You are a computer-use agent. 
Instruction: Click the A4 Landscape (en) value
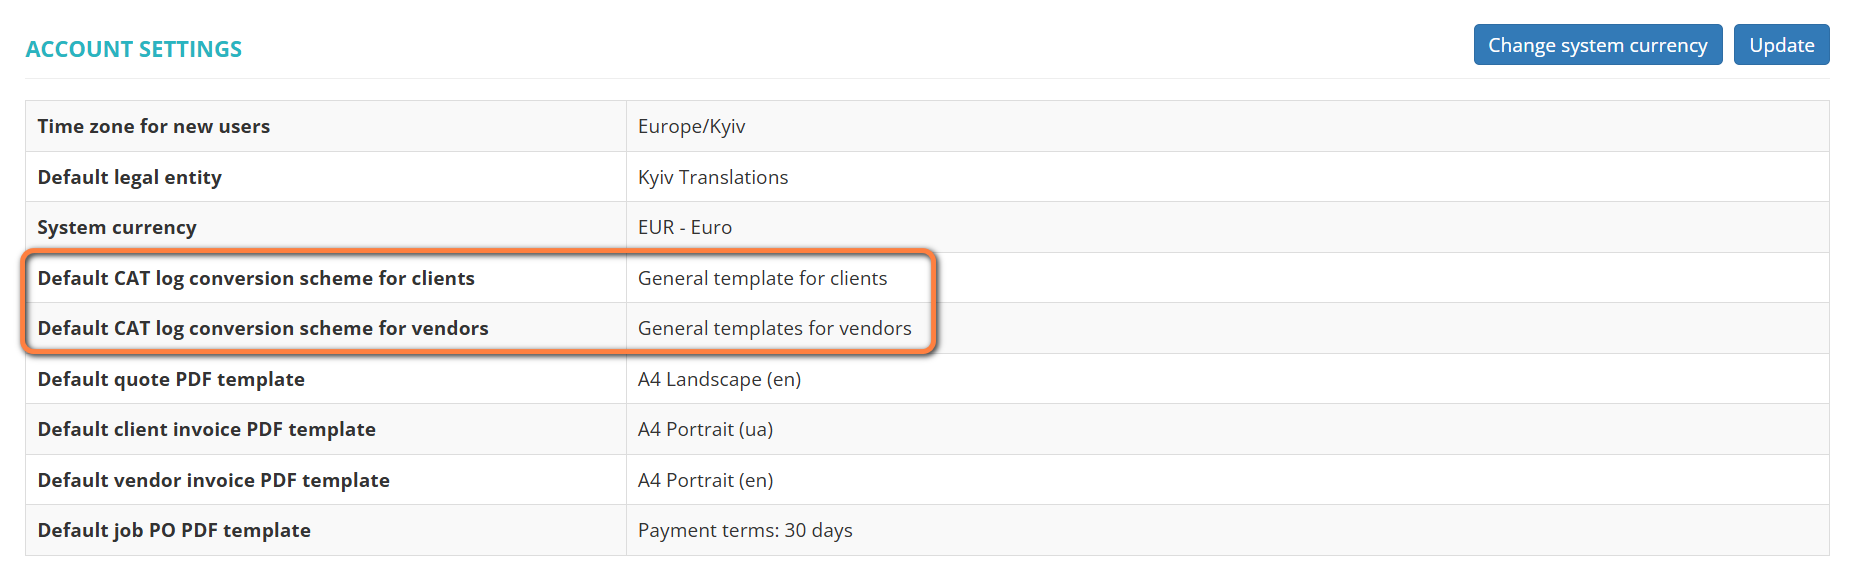(719, 379)
